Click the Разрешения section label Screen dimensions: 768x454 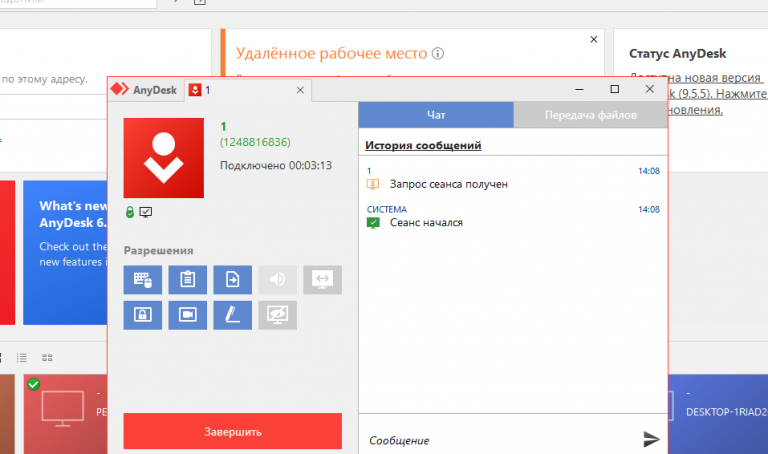click(x=158, y=251)
